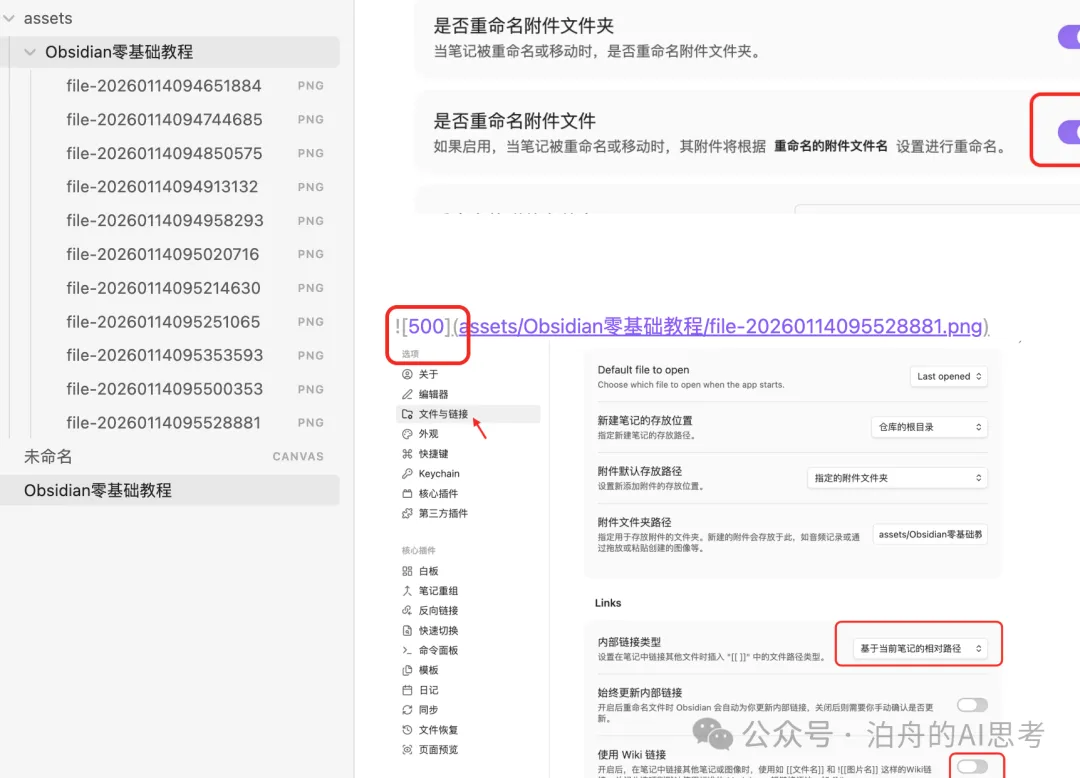The image size is (1080, 778).
Task: Click the 页面预览 icon
Action: (407, 750)
